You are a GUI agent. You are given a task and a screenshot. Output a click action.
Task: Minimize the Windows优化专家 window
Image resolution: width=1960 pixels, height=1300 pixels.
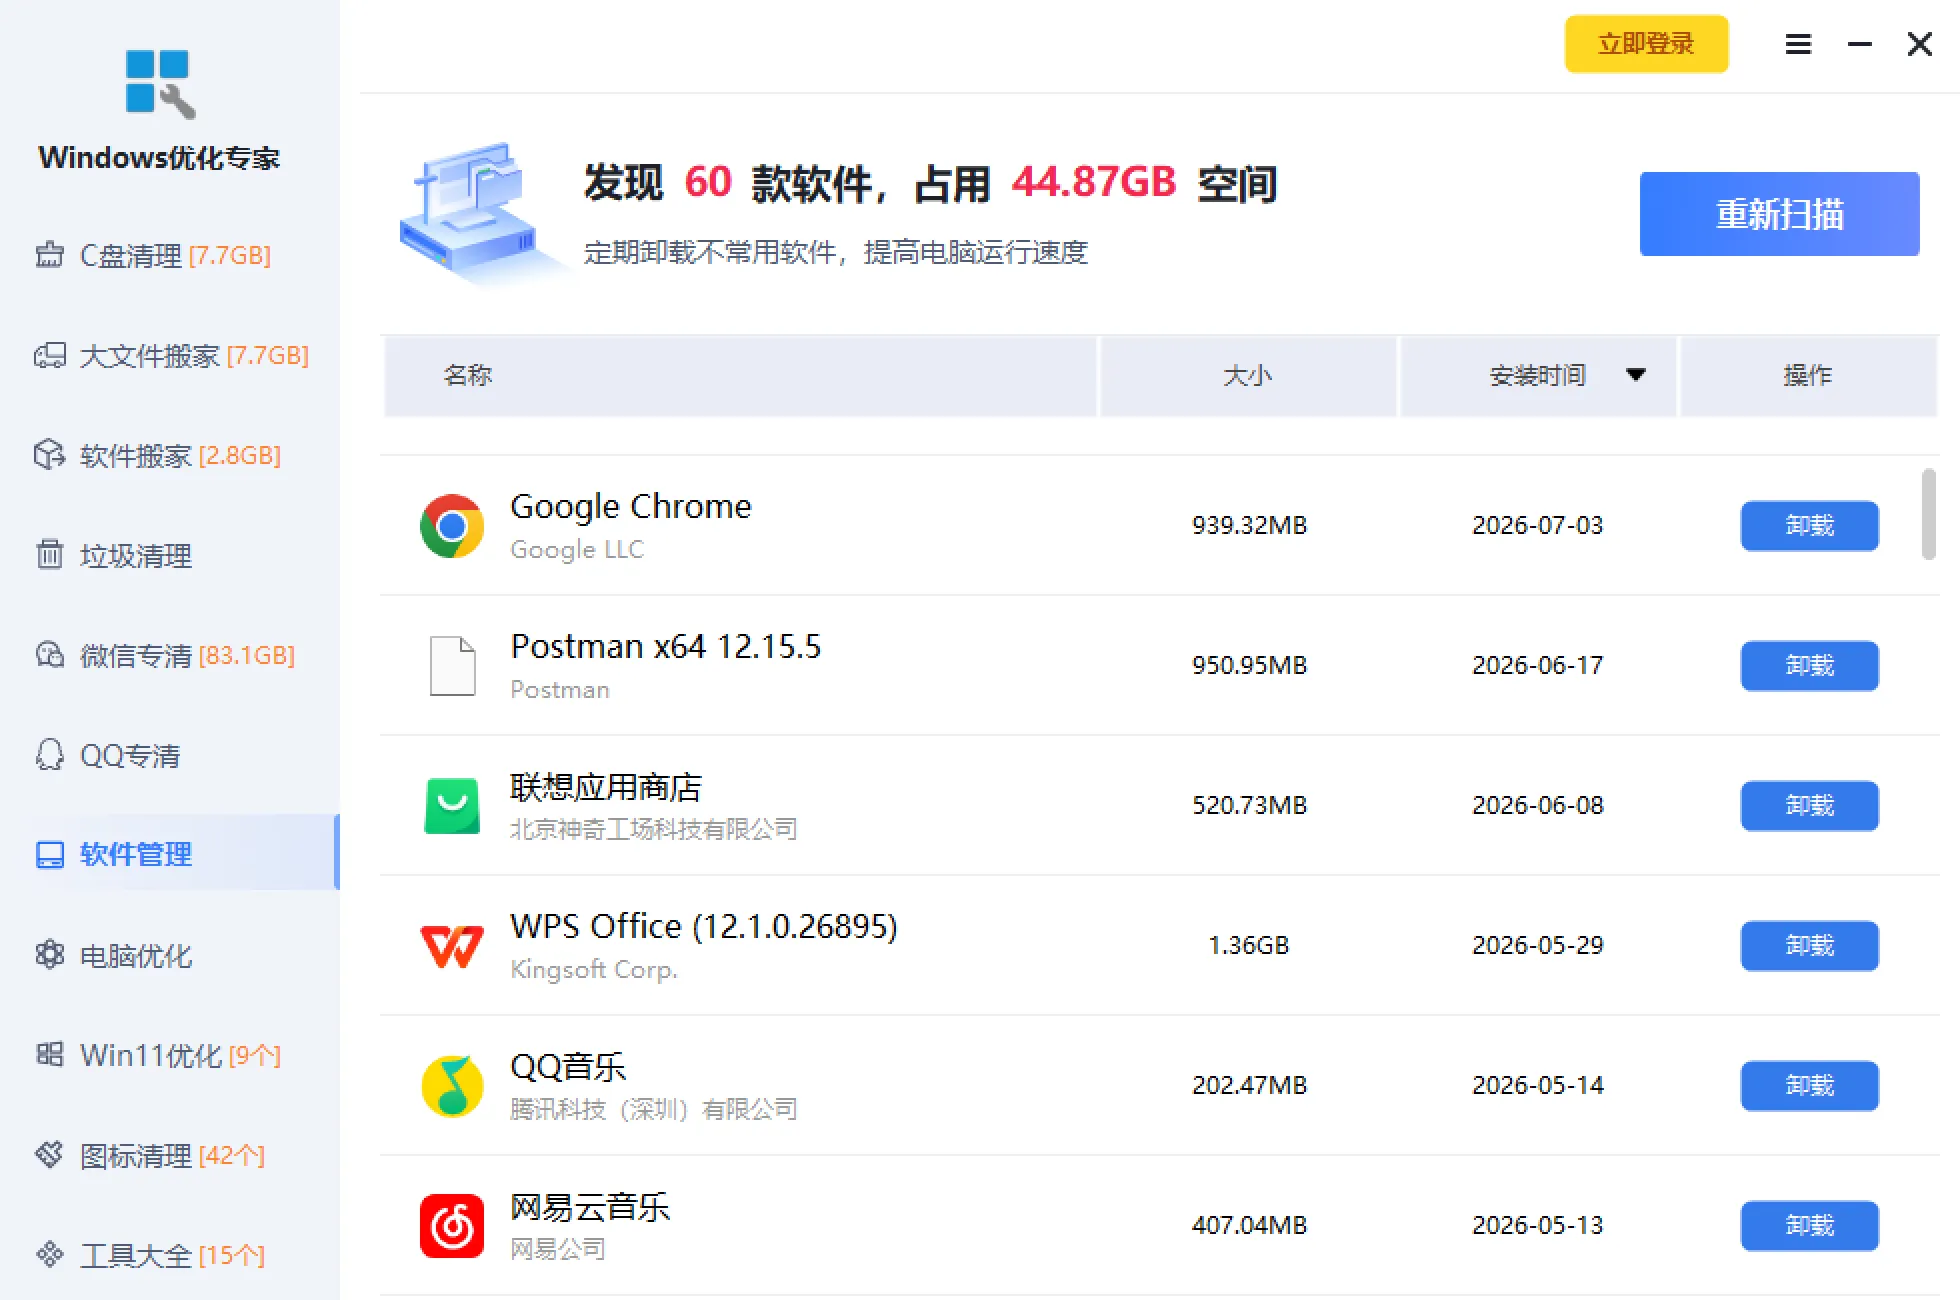pyautogui.click(x=1860, y=44)
